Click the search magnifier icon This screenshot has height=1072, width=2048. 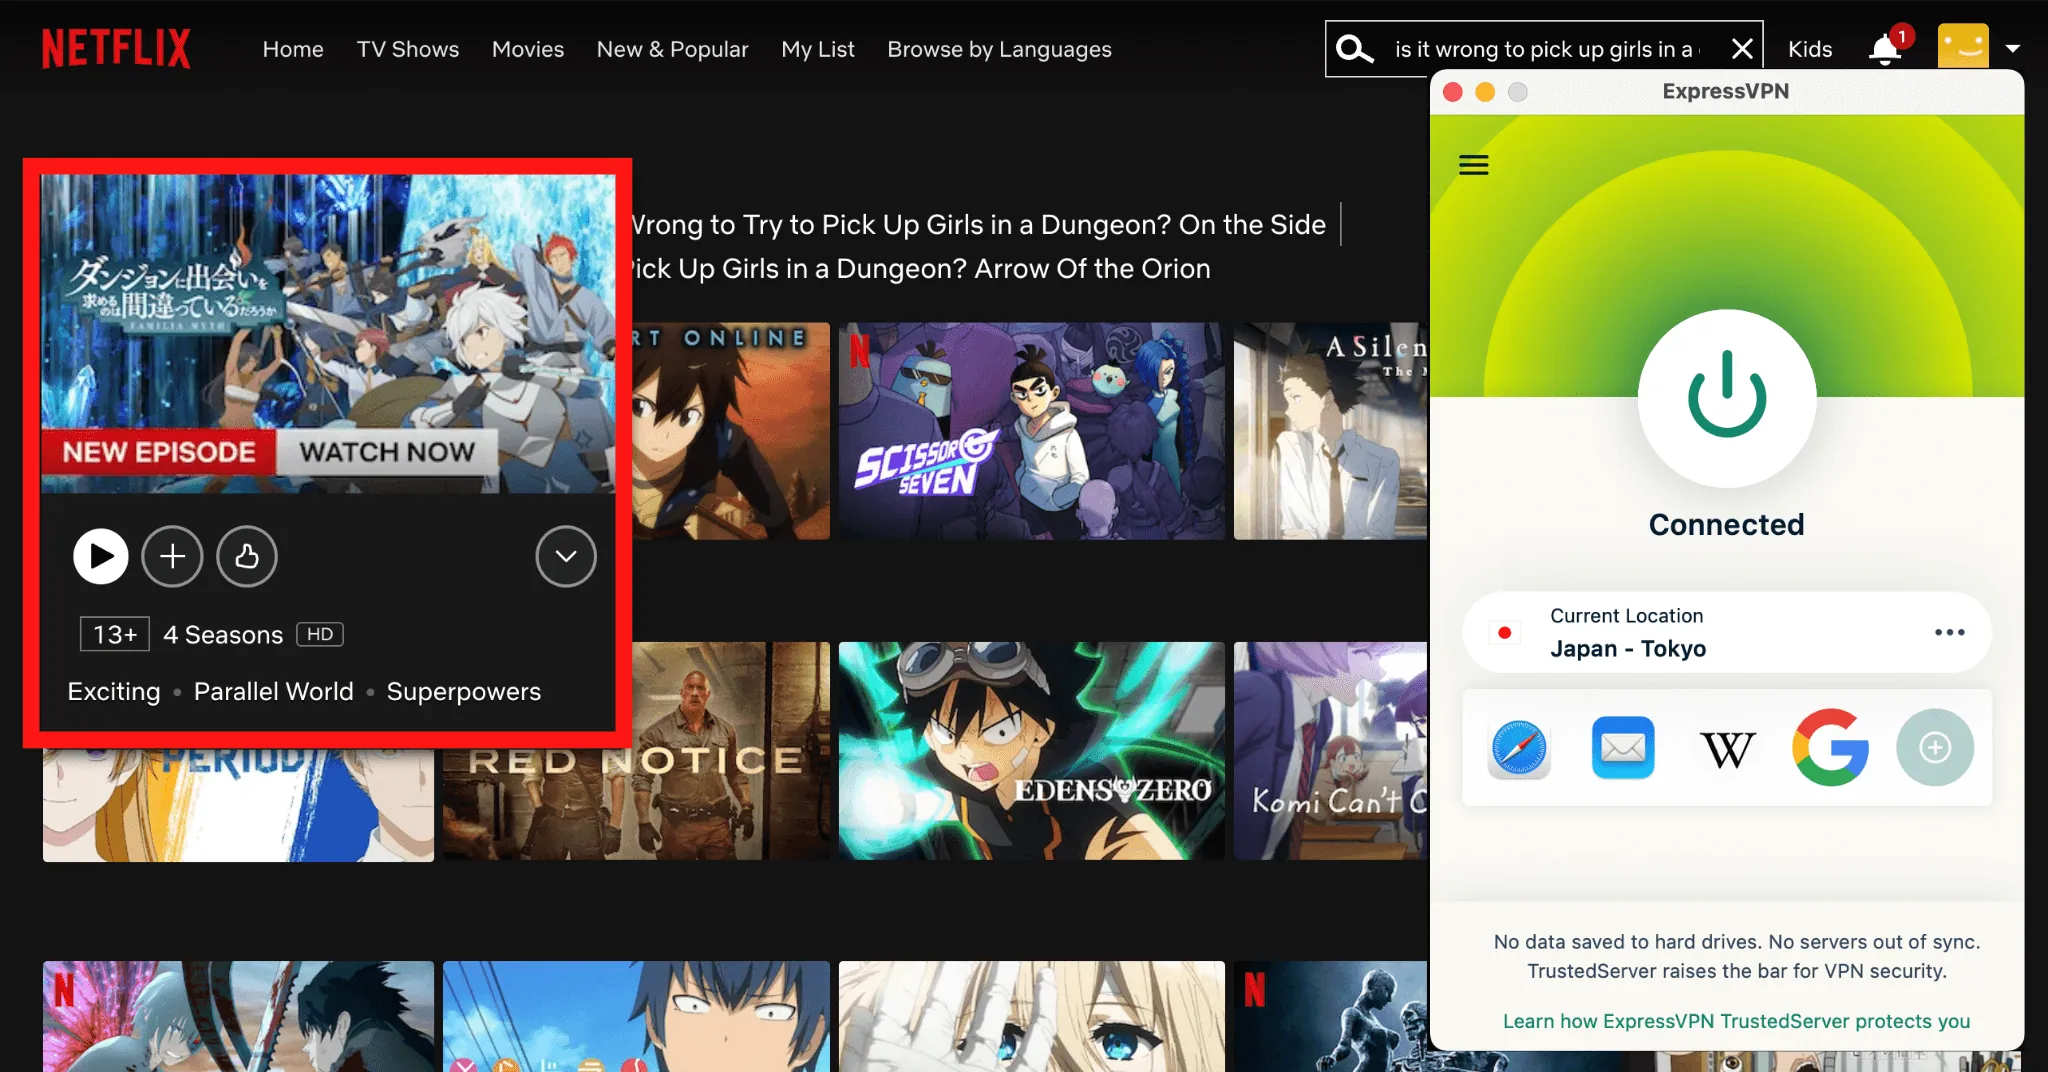point(1355,49)
